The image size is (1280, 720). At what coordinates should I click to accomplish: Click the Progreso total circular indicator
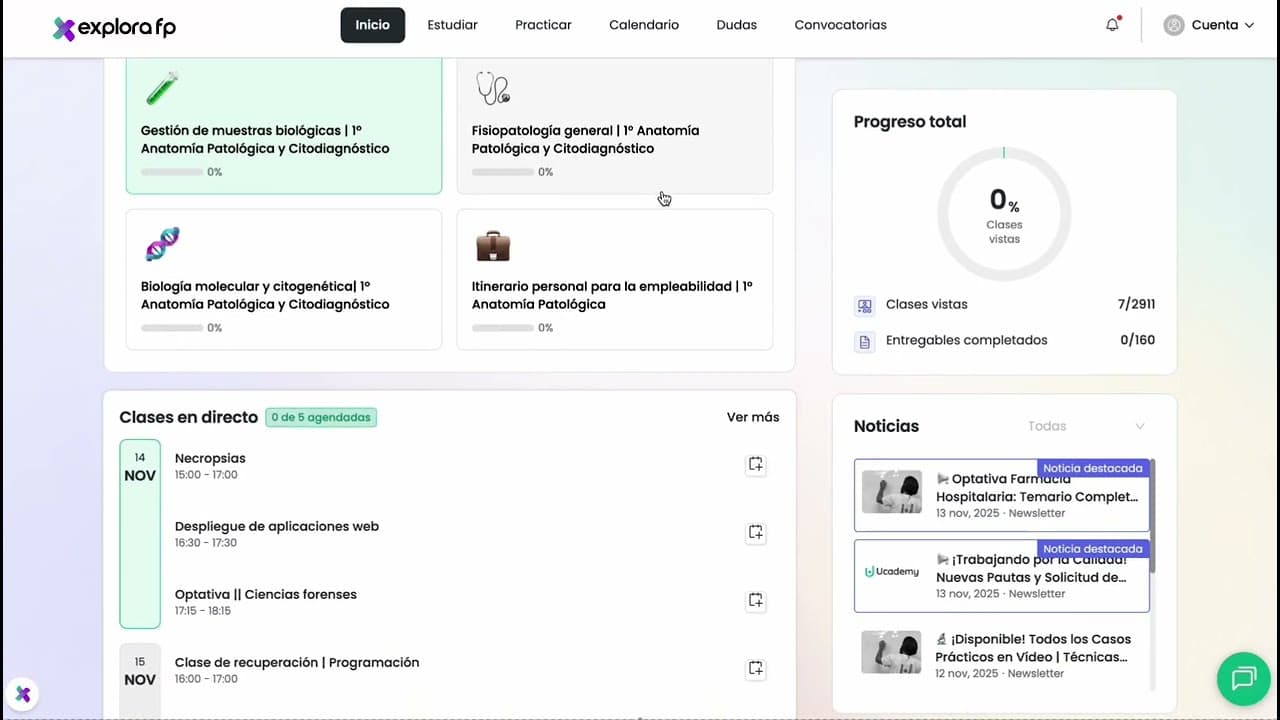(x=1004, y=214)
